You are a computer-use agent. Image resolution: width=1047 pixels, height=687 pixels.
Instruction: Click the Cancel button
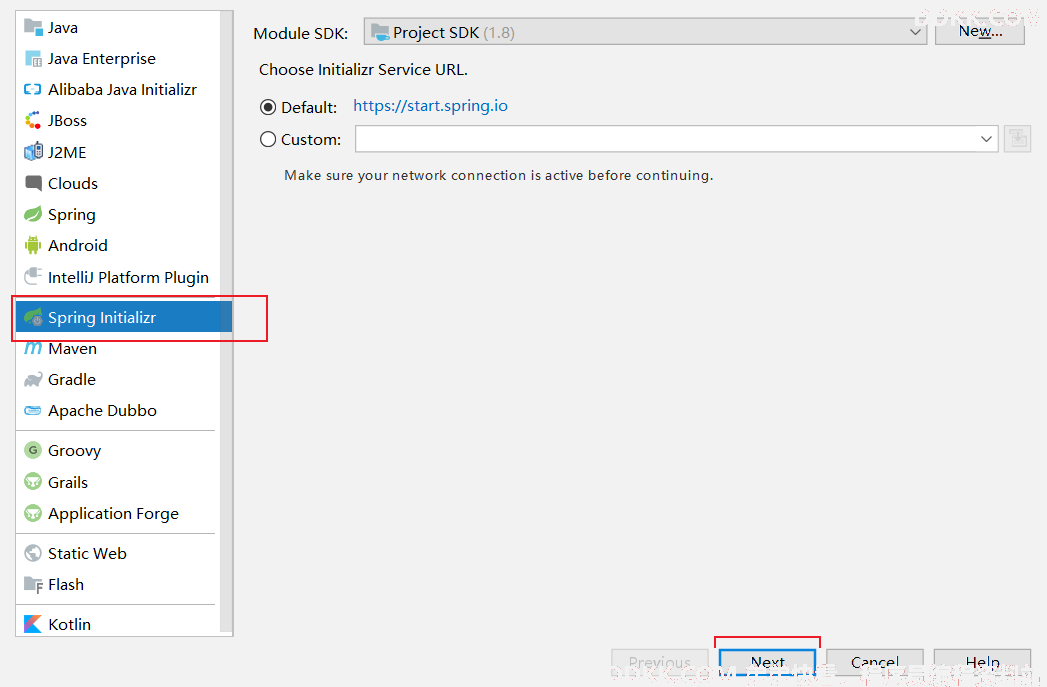tap(875, 662)
